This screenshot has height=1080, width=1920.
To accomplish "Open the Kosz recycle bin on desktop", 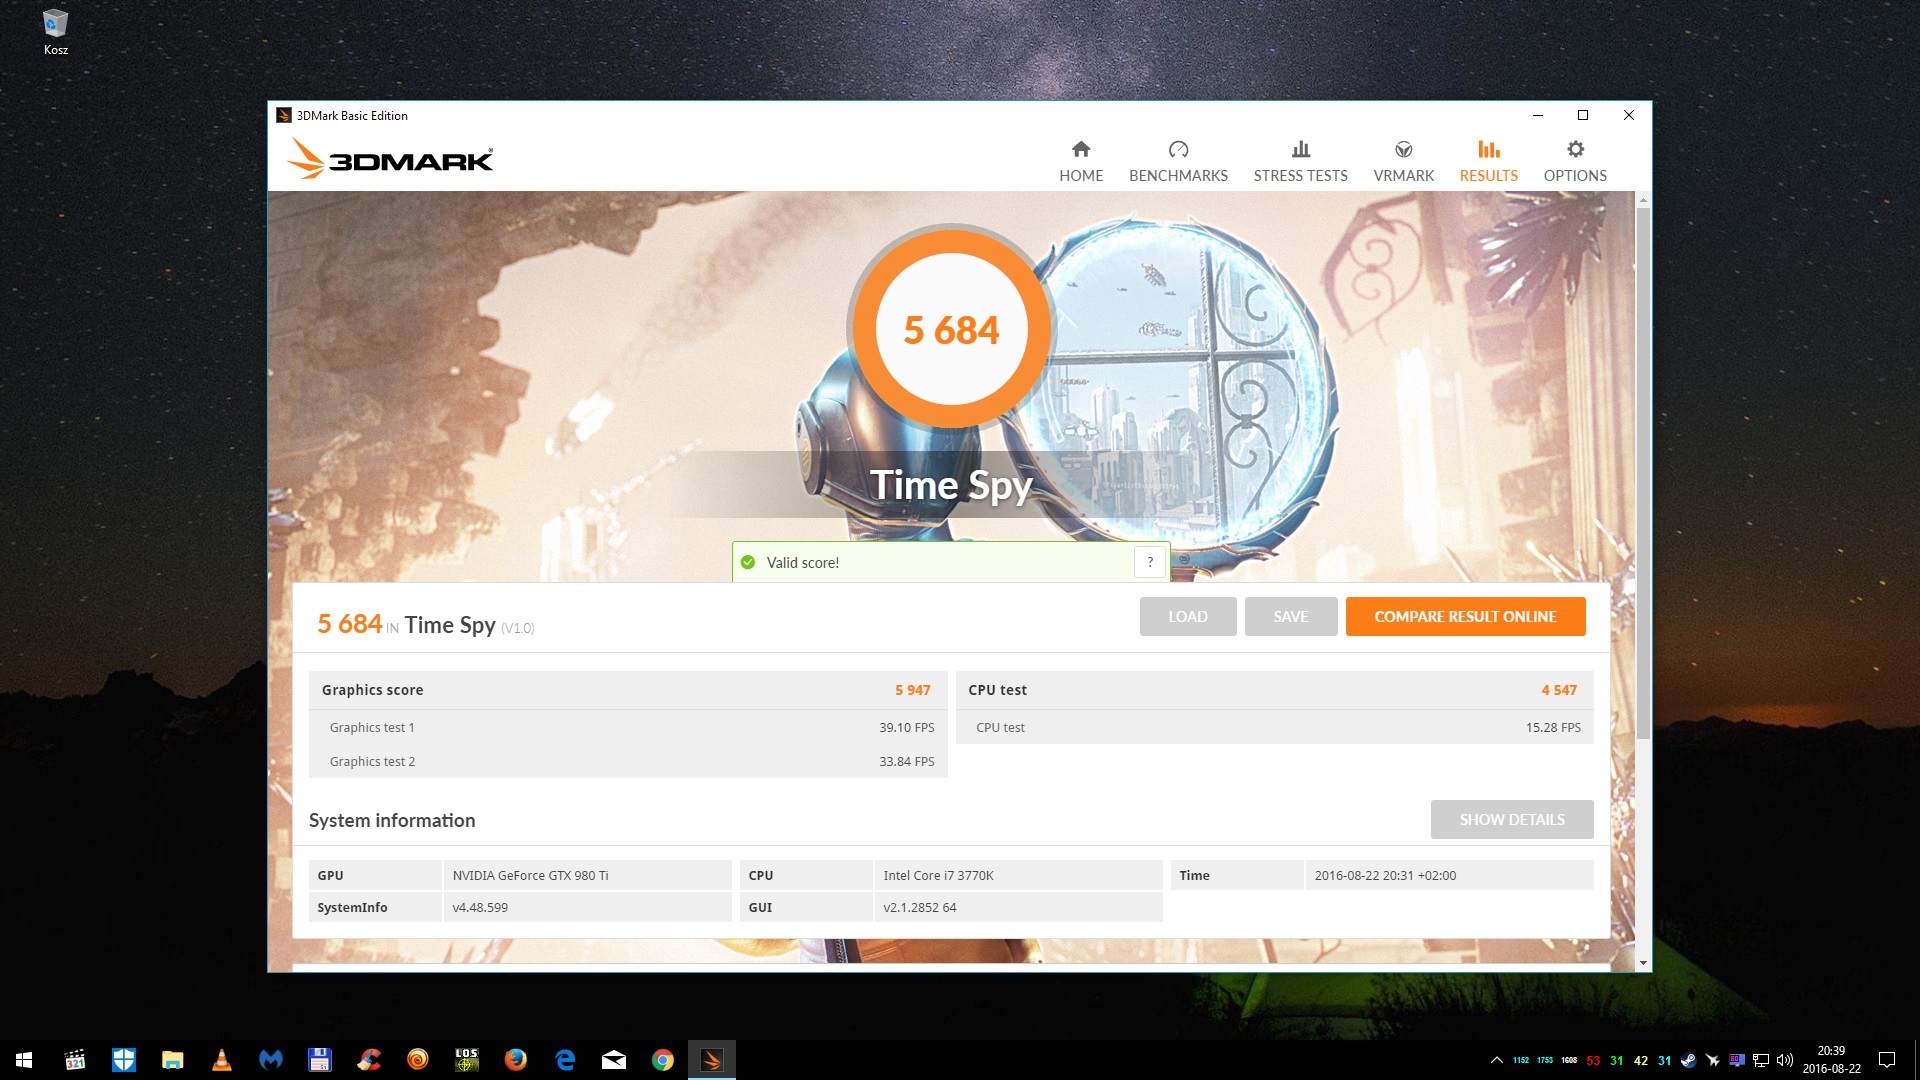I will click(56, 32).
